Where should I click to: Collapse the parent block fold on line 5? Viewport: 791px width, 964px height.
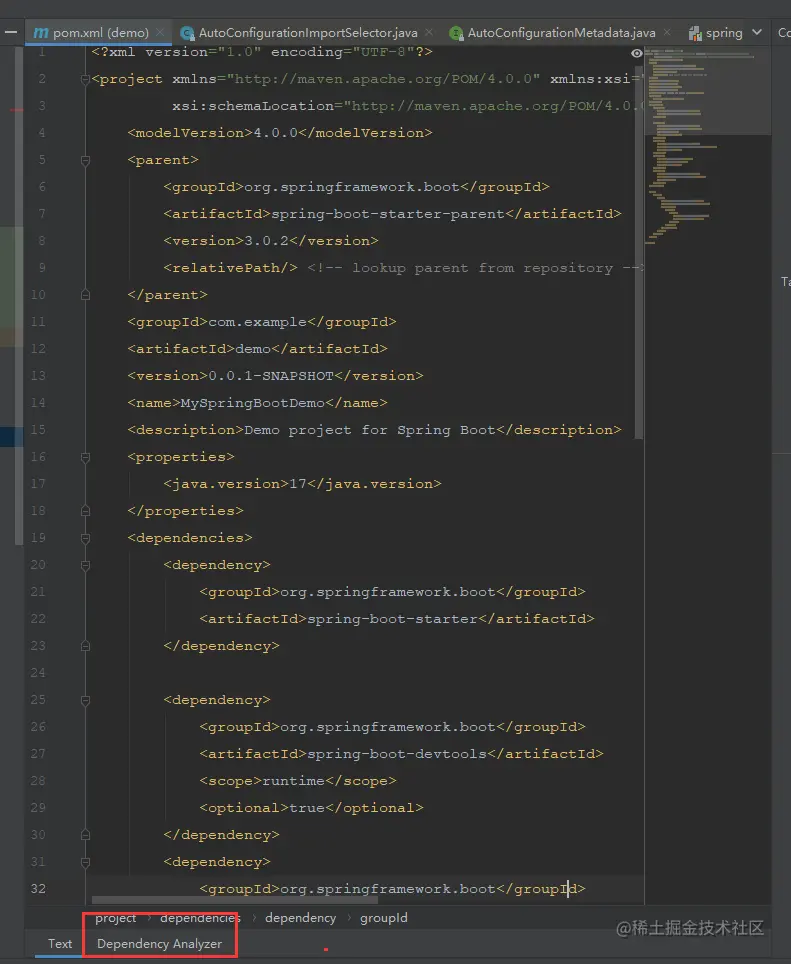point(85,160)
